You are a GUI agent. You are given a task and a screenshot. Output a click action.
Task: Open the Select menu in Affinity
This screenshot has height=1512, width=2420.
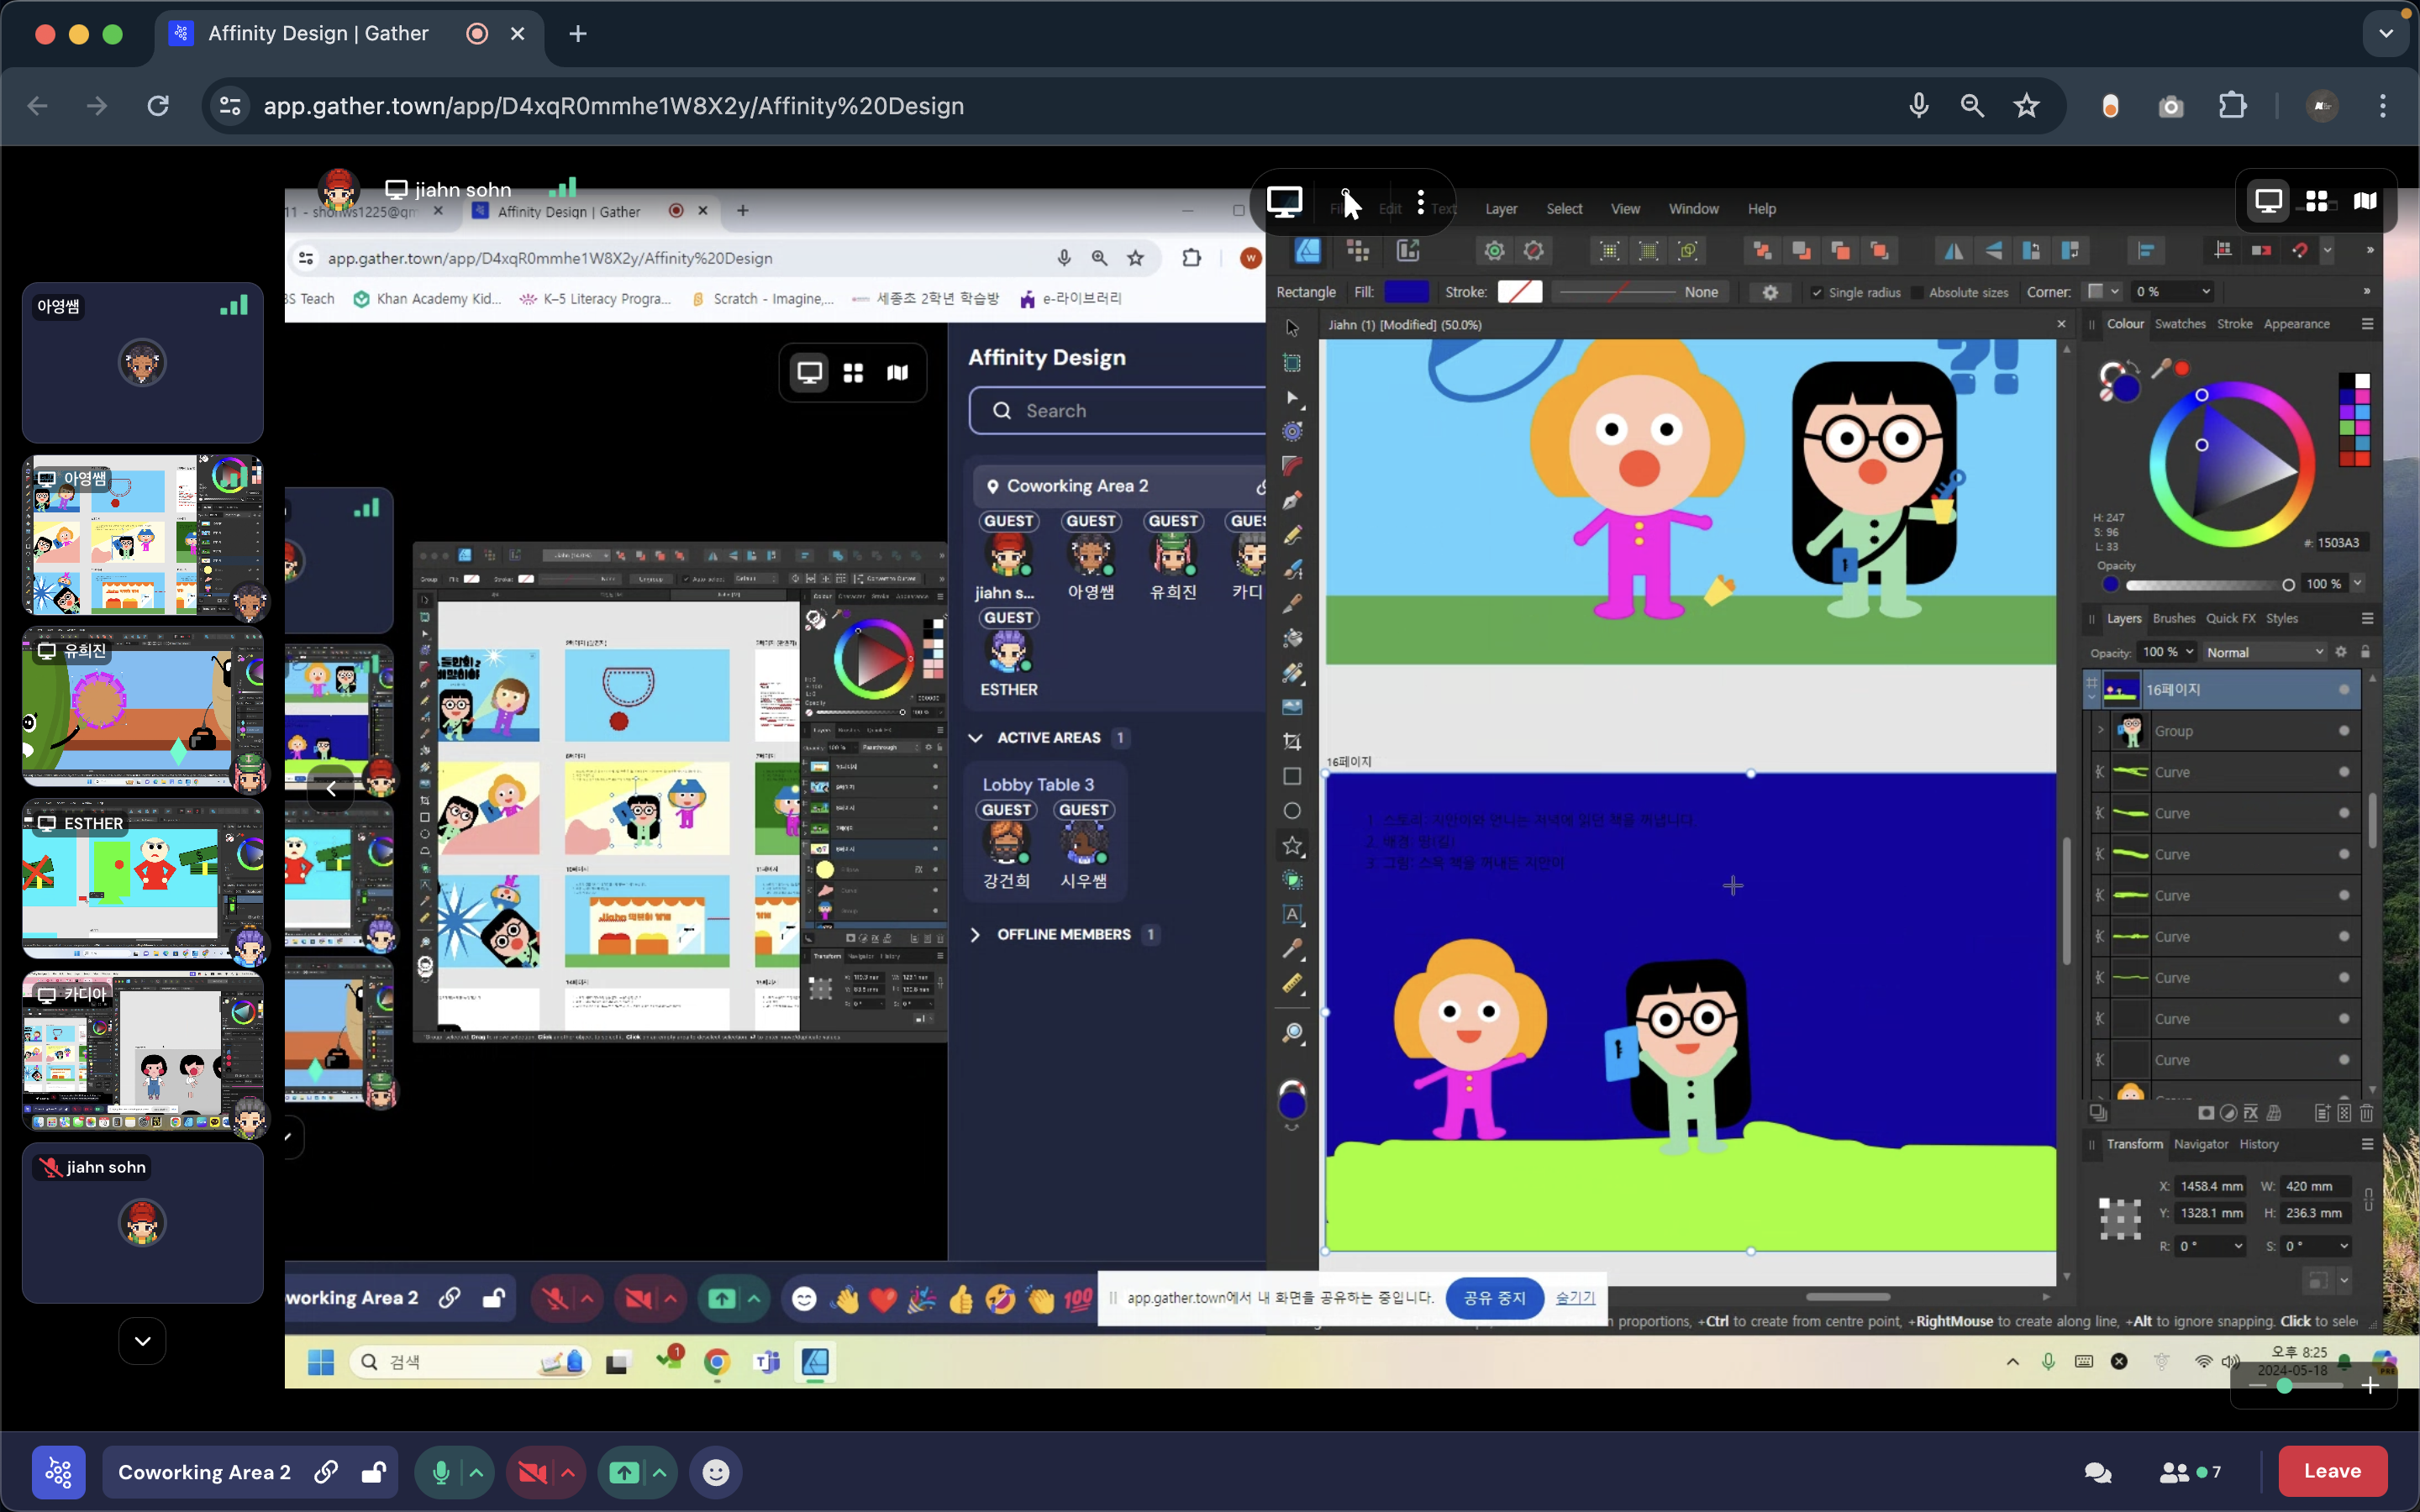1564,209
